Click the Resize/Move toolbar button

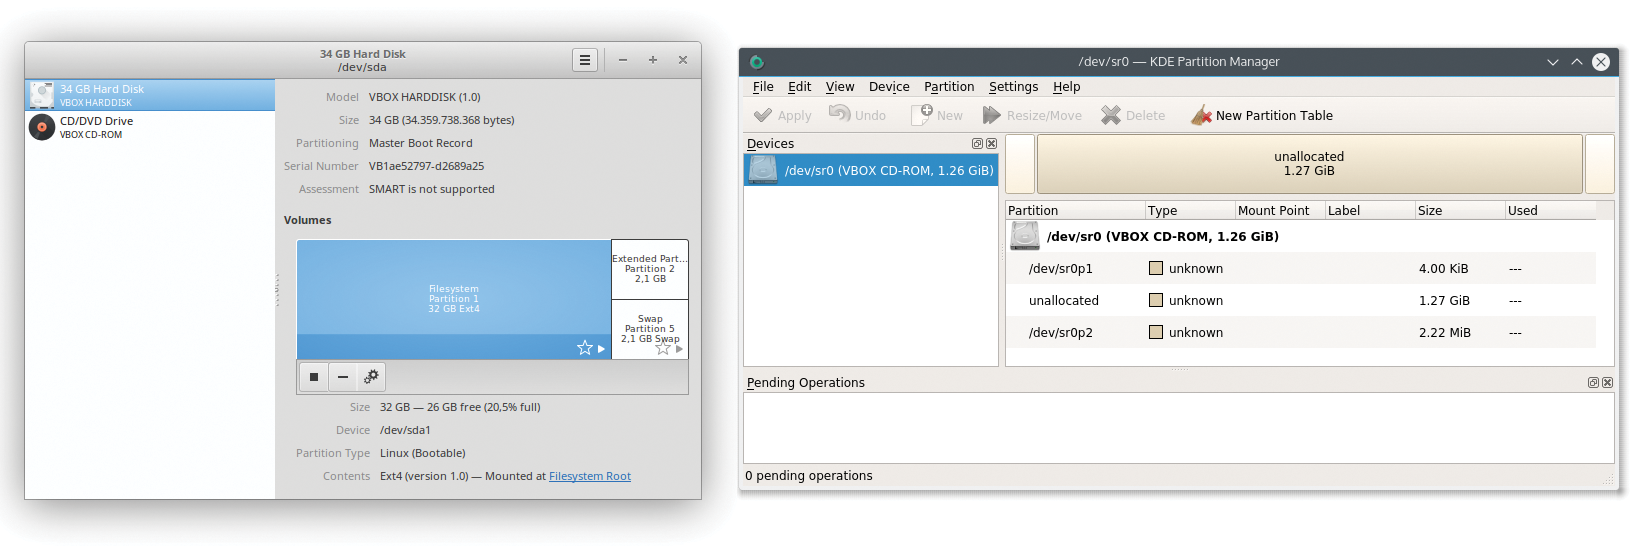click(x=1032, y=115)
